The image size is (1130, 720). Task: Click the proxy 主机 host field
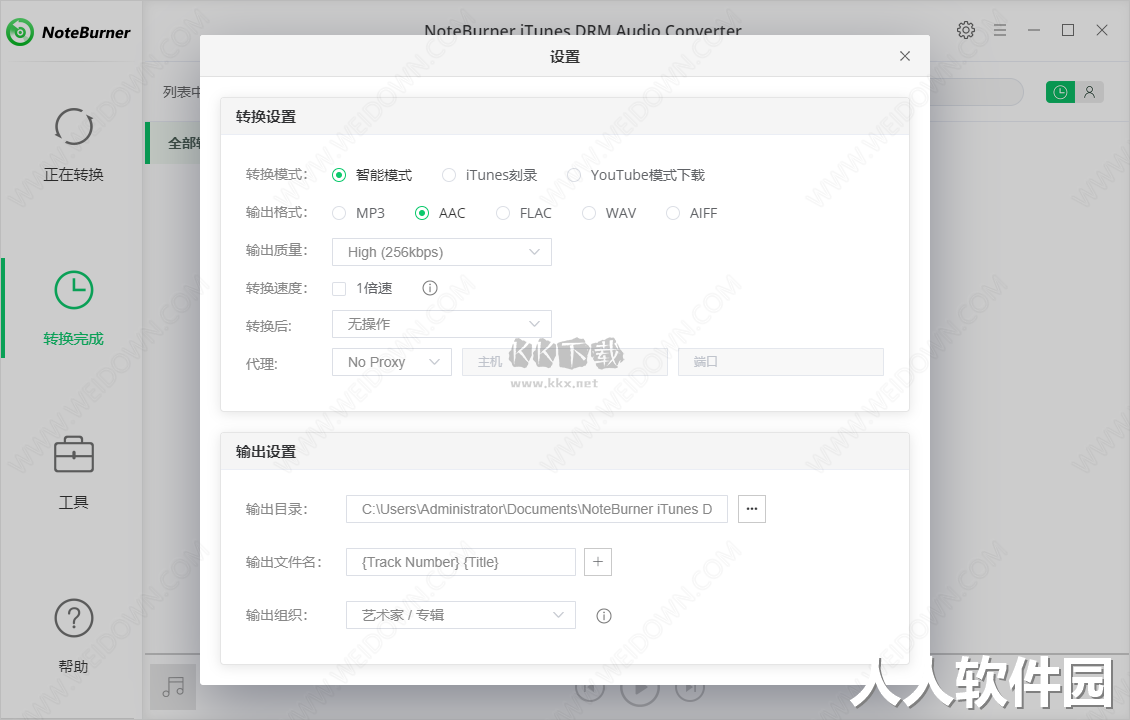point(565,363)
